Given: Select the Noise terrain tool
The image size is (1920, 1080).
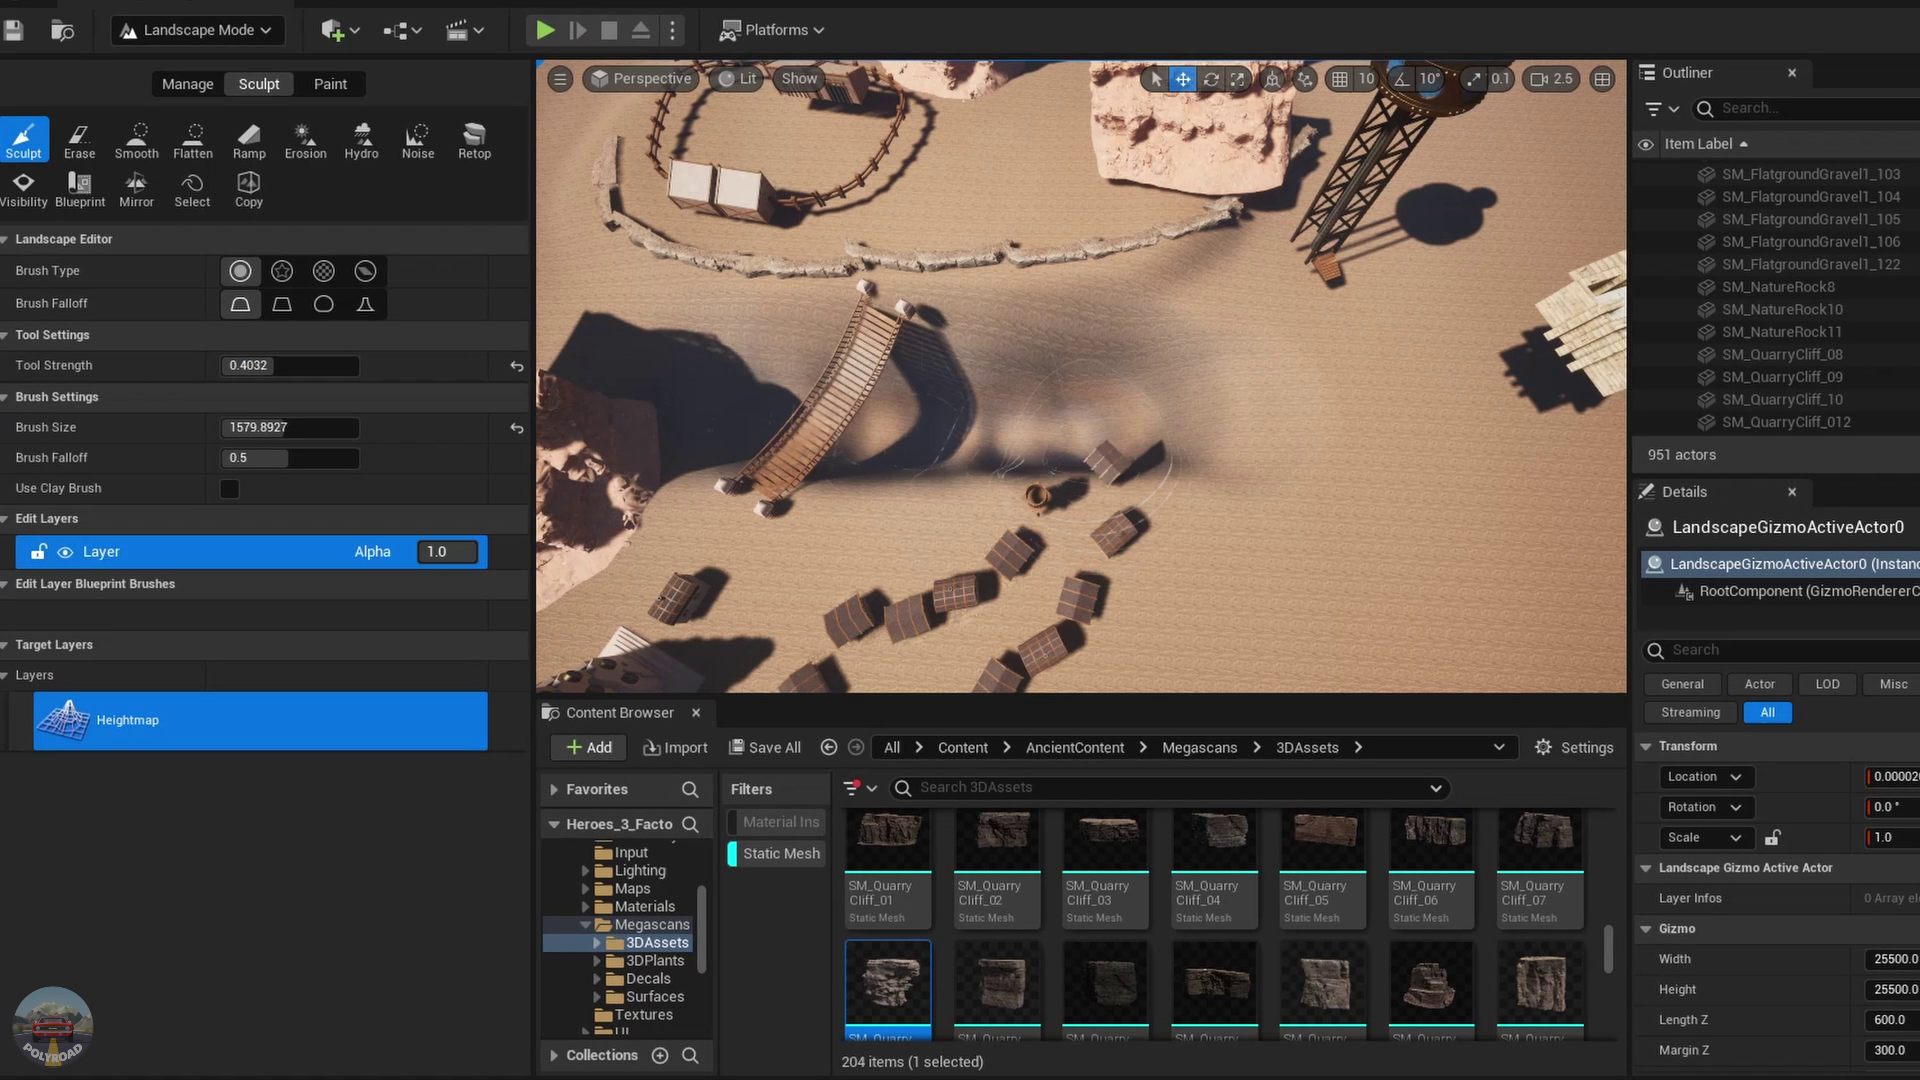Looking at the screenshot, I should coord(418,138).
